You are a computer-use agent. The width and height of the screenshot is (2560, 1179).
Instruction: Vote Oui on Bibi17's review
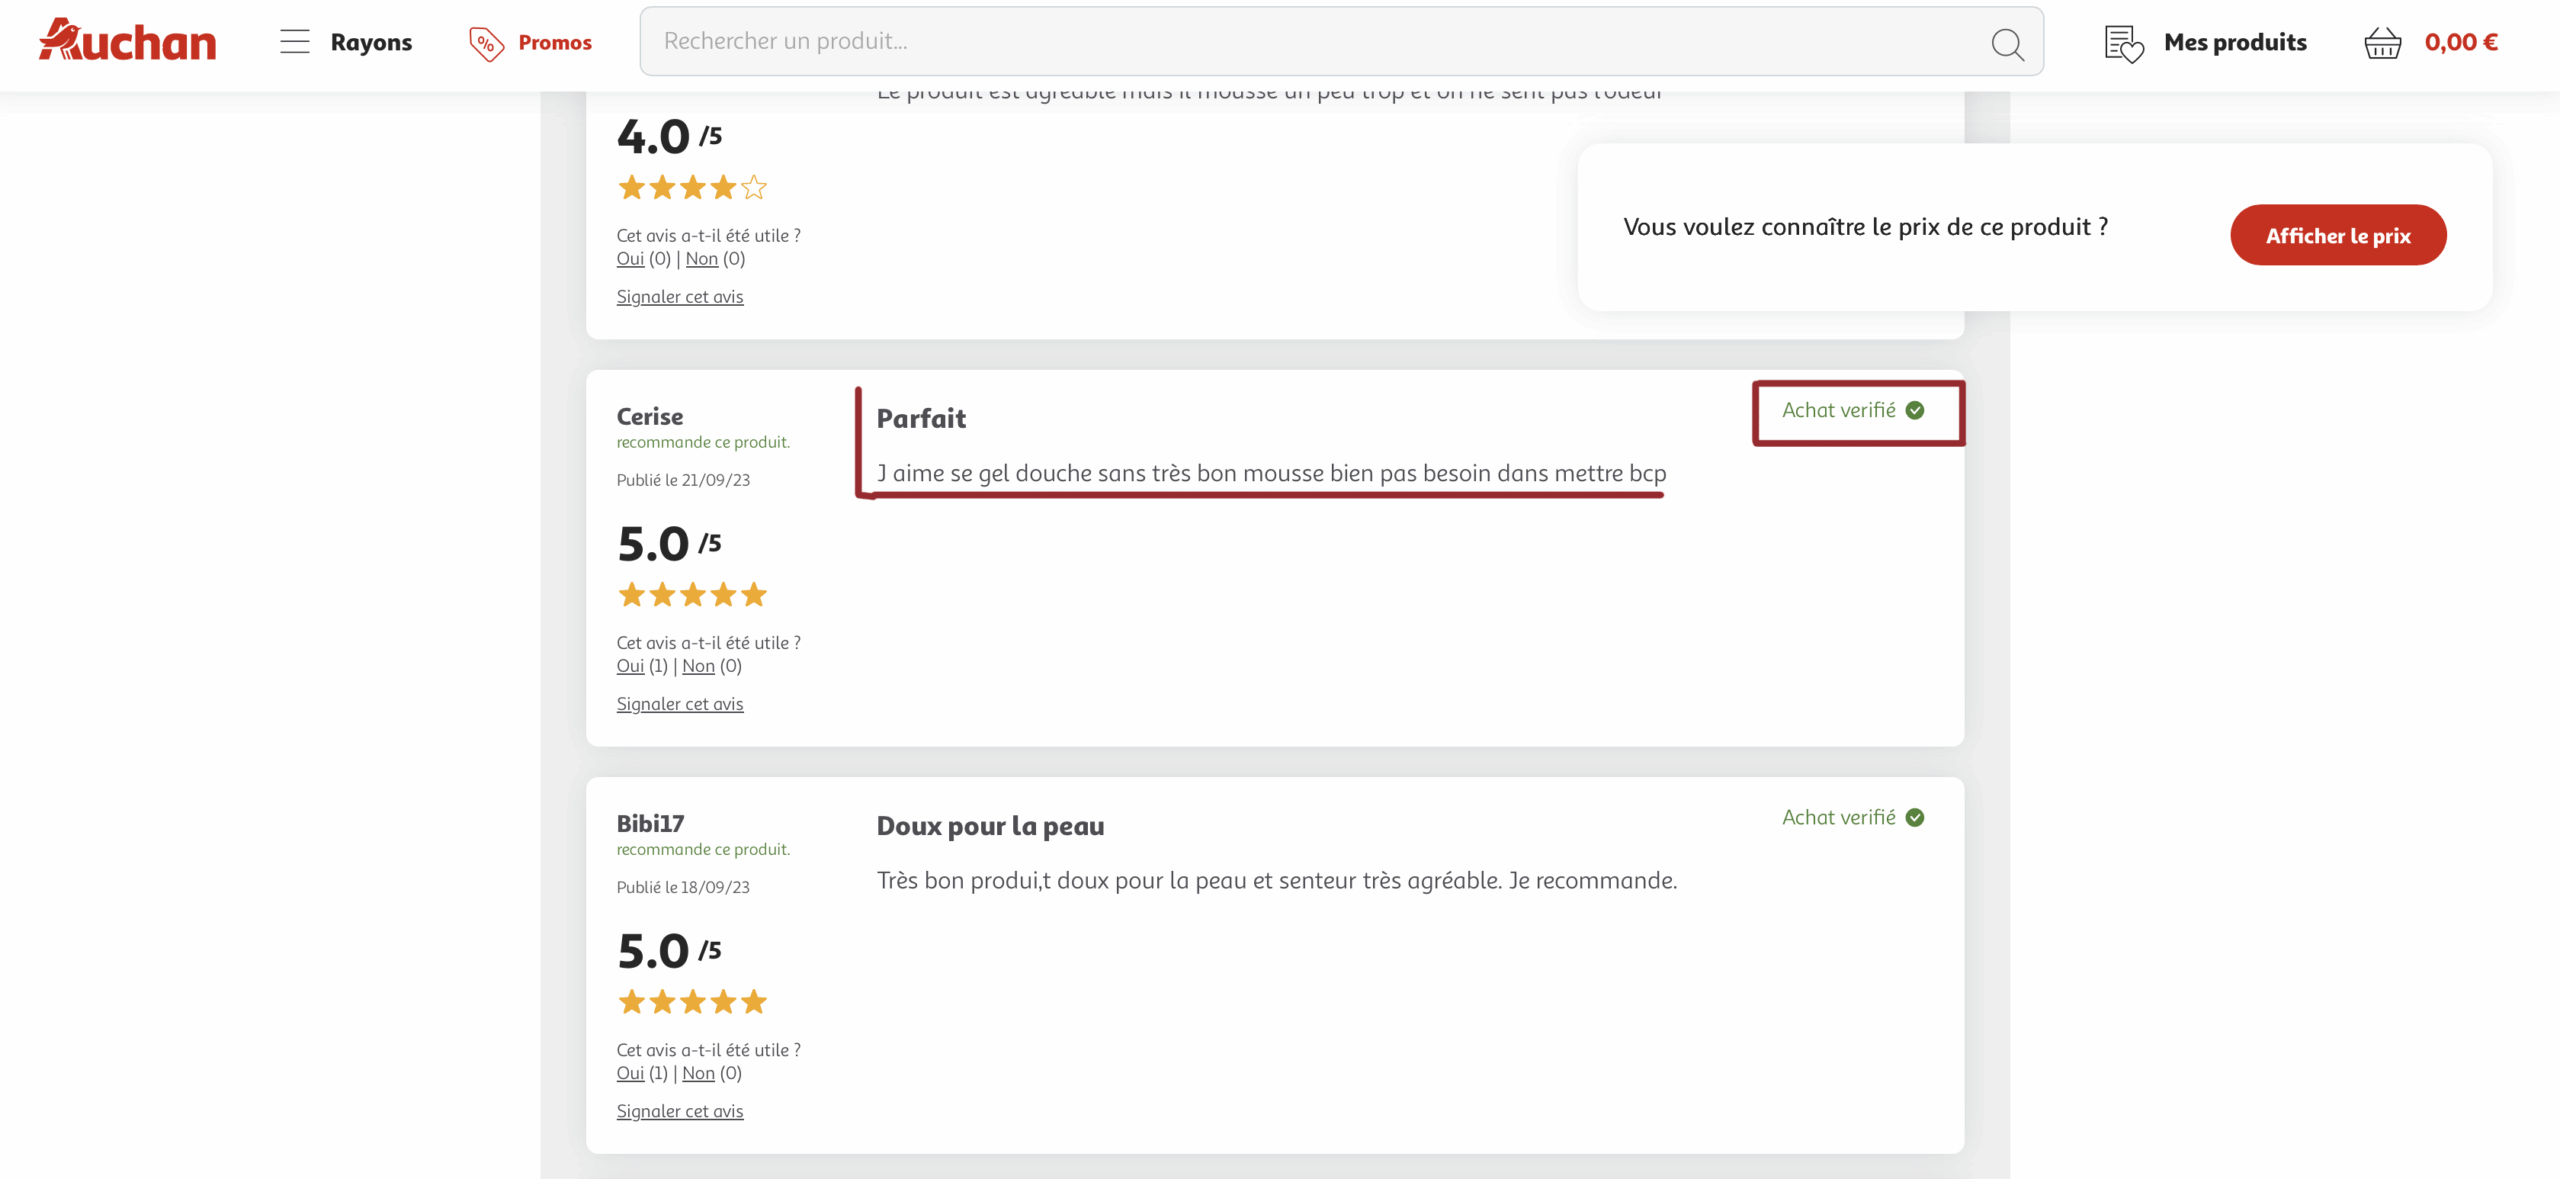(x=630, y=1073)
